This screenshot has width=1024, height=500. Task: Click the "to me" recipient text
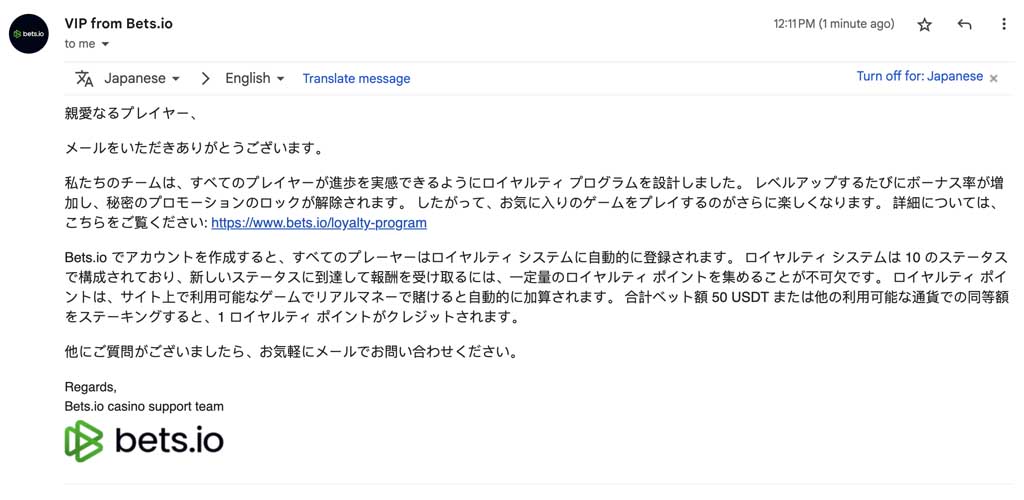80,44
